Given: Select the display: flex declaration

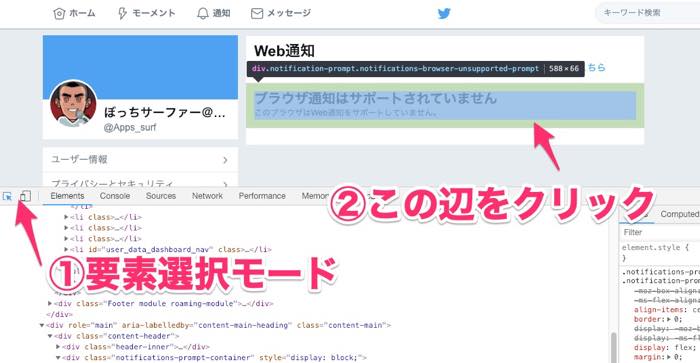Looking at the screenshot, I should pos(665,347).
